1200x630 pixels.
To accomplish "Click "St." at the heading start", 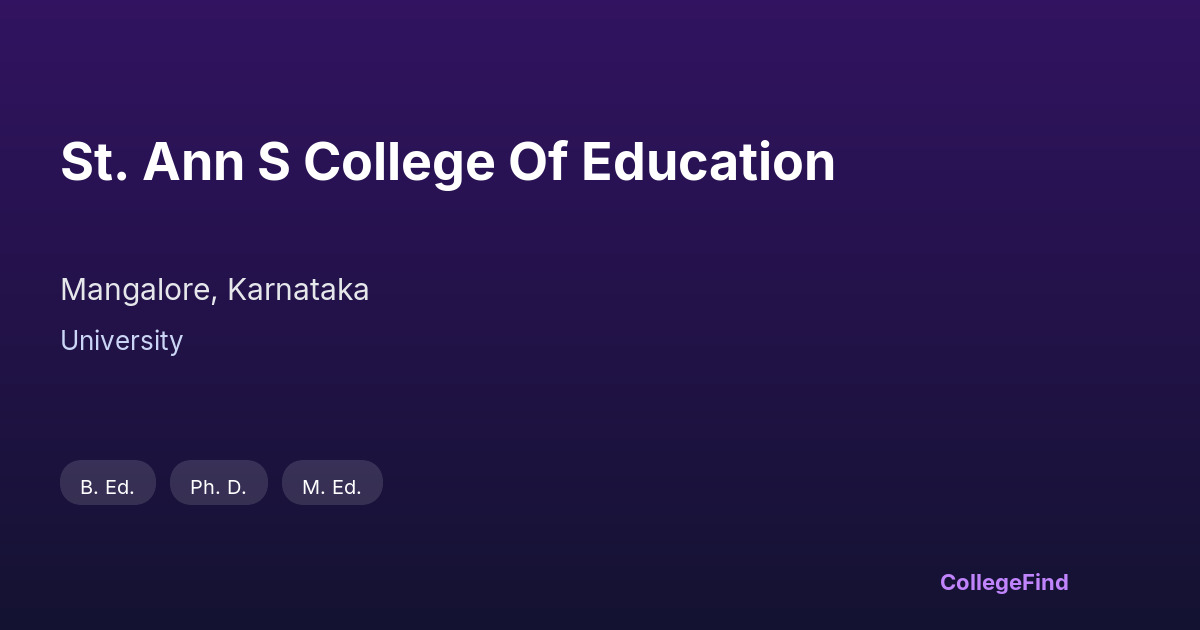I will pos(94,162).
